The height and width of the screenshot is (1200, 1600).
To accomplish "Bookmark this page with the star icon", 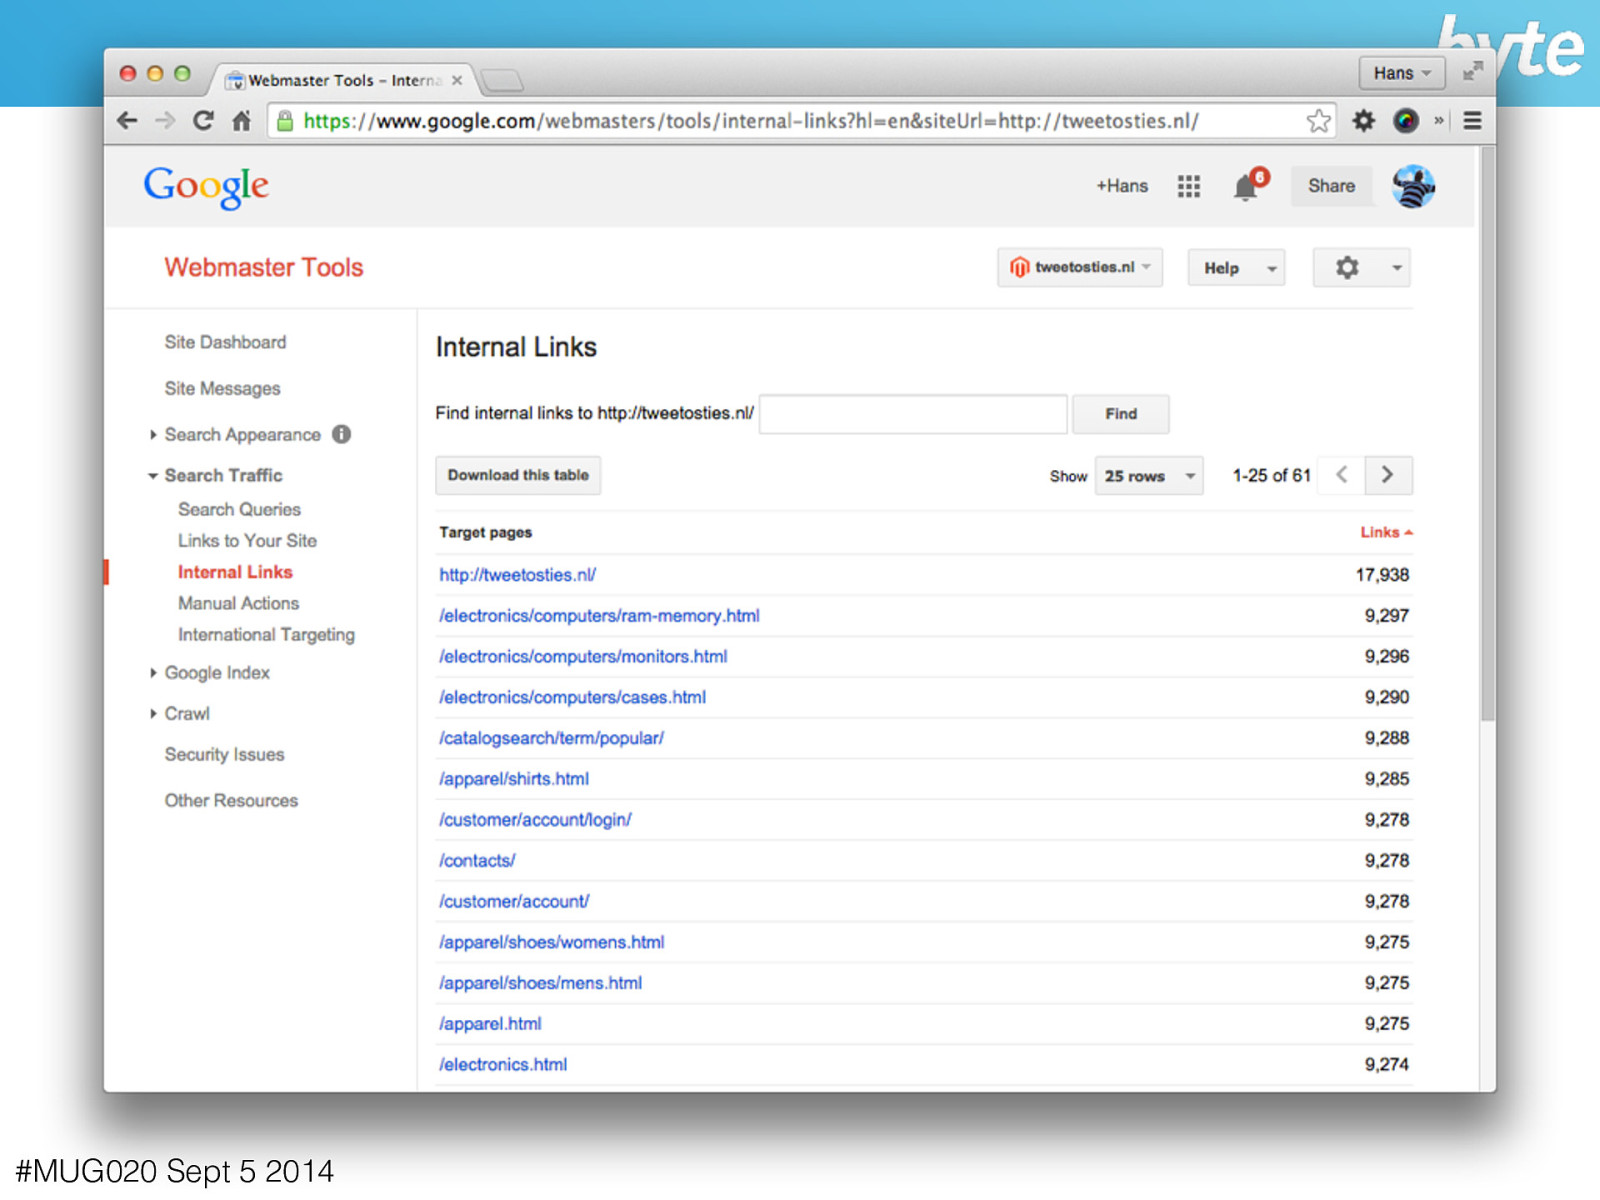I will (x=1318, y=121).
